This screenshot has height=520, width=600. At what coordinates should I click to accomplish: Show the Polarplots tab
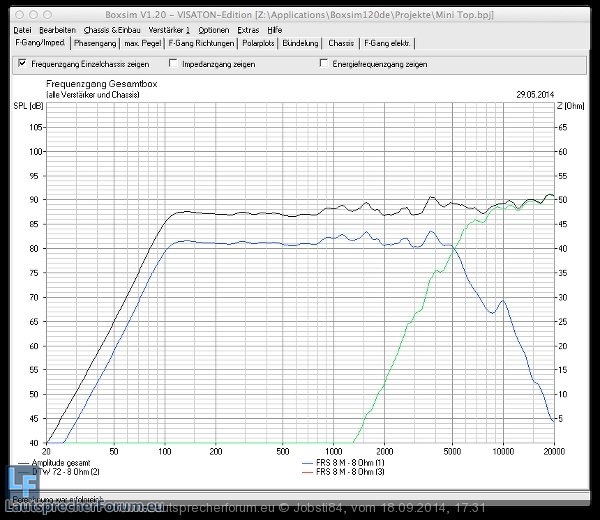259,44
